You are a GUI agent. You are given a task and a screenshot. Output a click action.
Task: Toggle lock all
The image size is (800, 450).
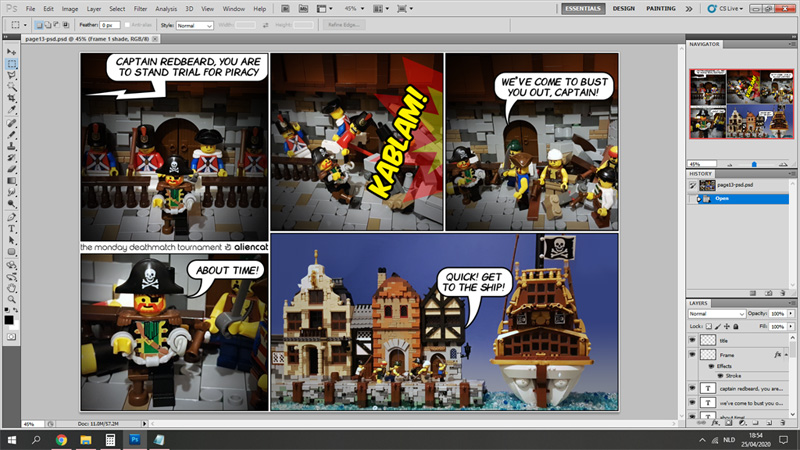pos(736,327)
